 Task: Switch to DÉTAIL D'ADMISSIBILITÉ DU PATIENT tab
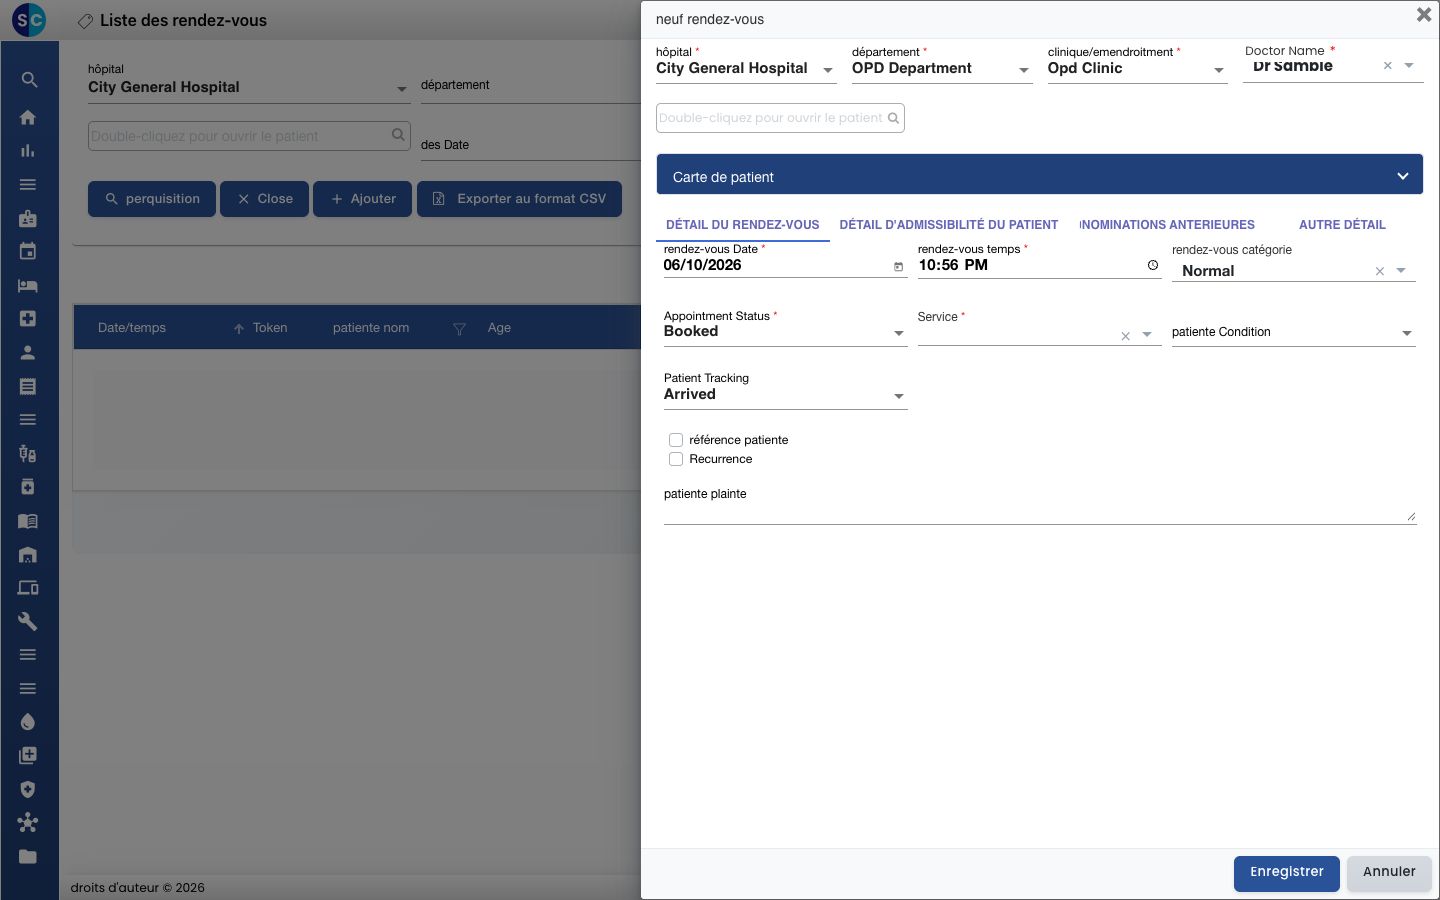pos(949,225)
